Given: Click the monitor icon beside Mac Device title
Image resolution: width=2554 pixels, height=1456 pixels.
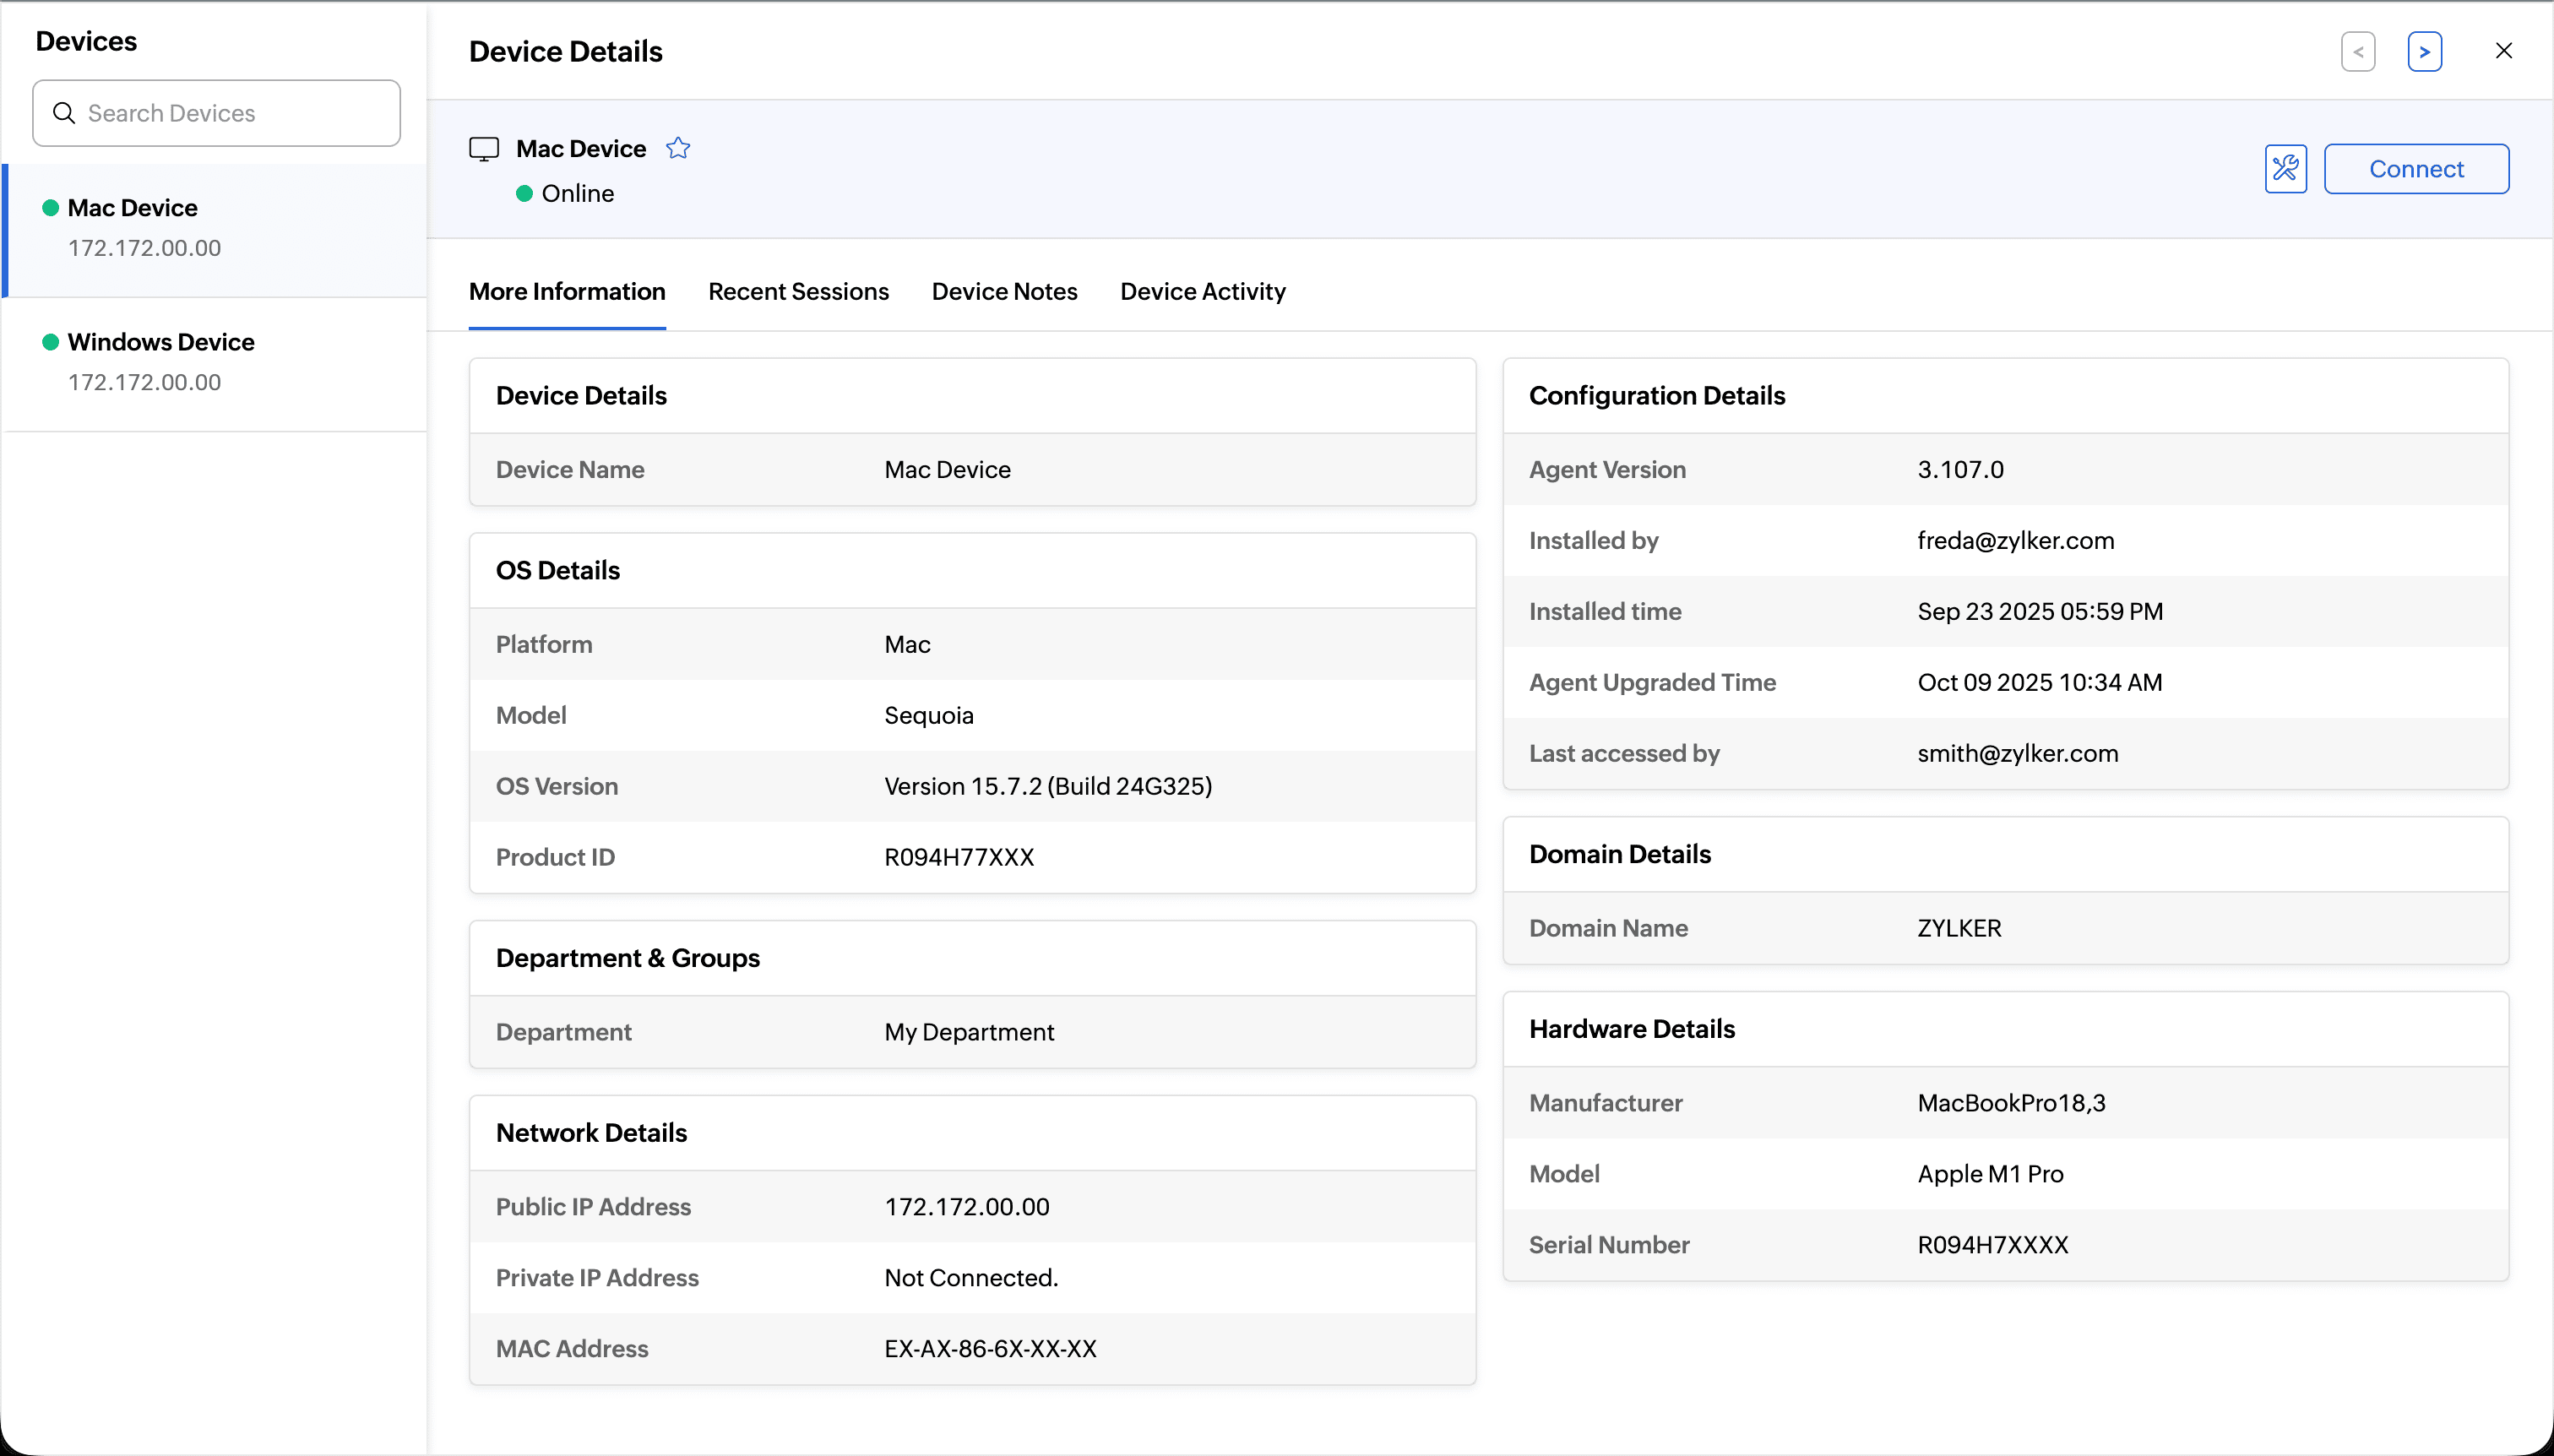Looking at the screenshot, I should pyautogui.click(x=484, y=149).
